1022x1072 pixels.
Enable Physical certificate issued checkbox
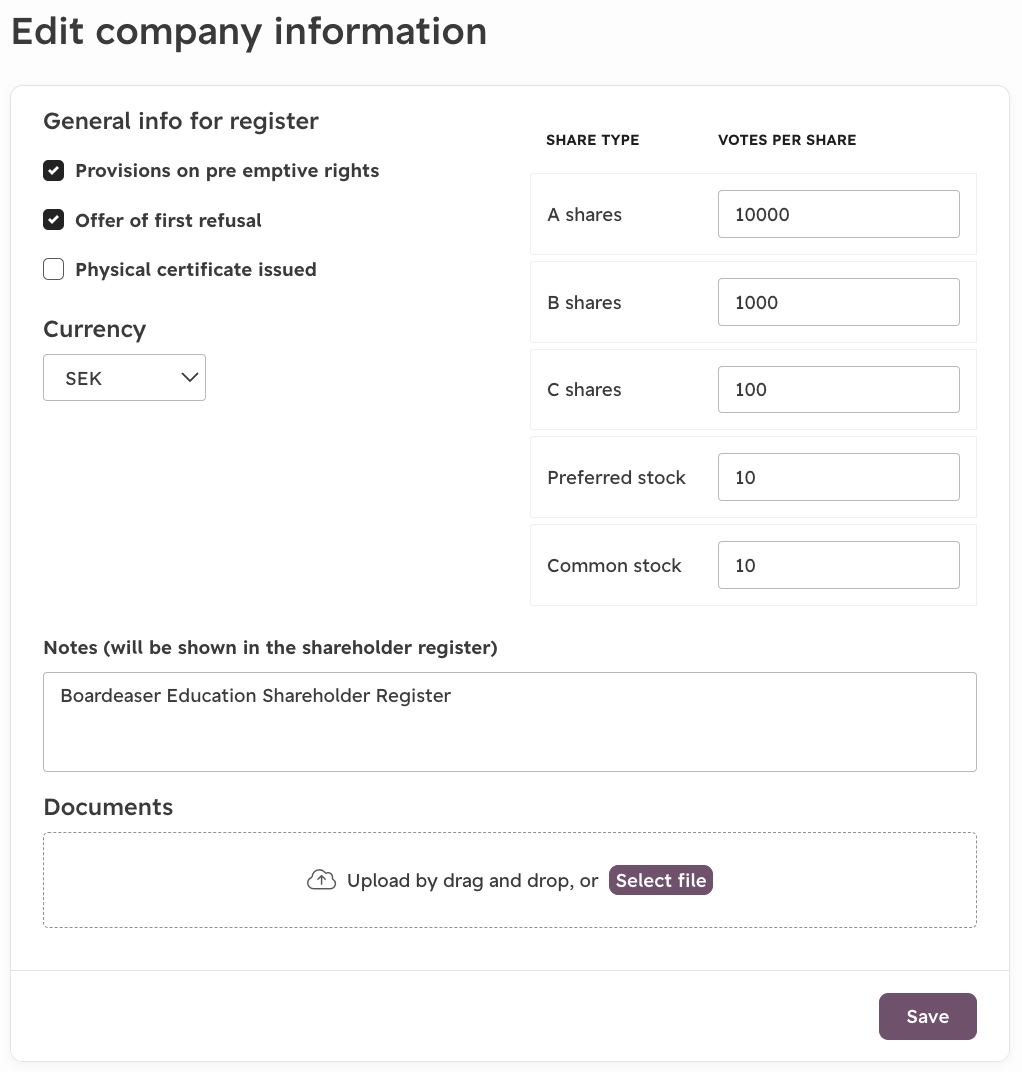53,269
